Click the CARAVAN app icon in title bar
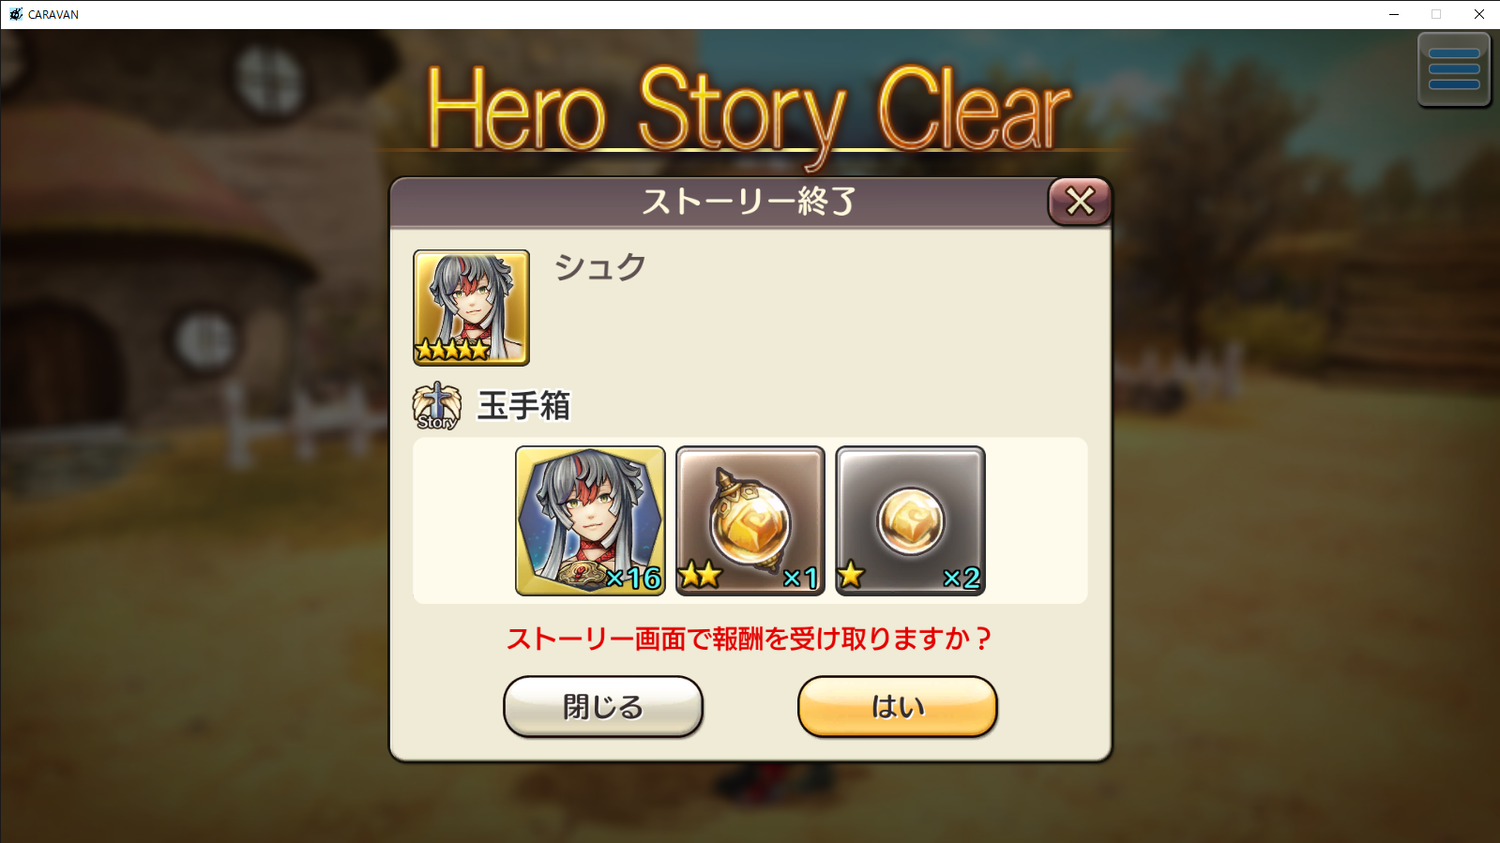The height and width of the screenshot is (843, 1500). click(15, 14)
